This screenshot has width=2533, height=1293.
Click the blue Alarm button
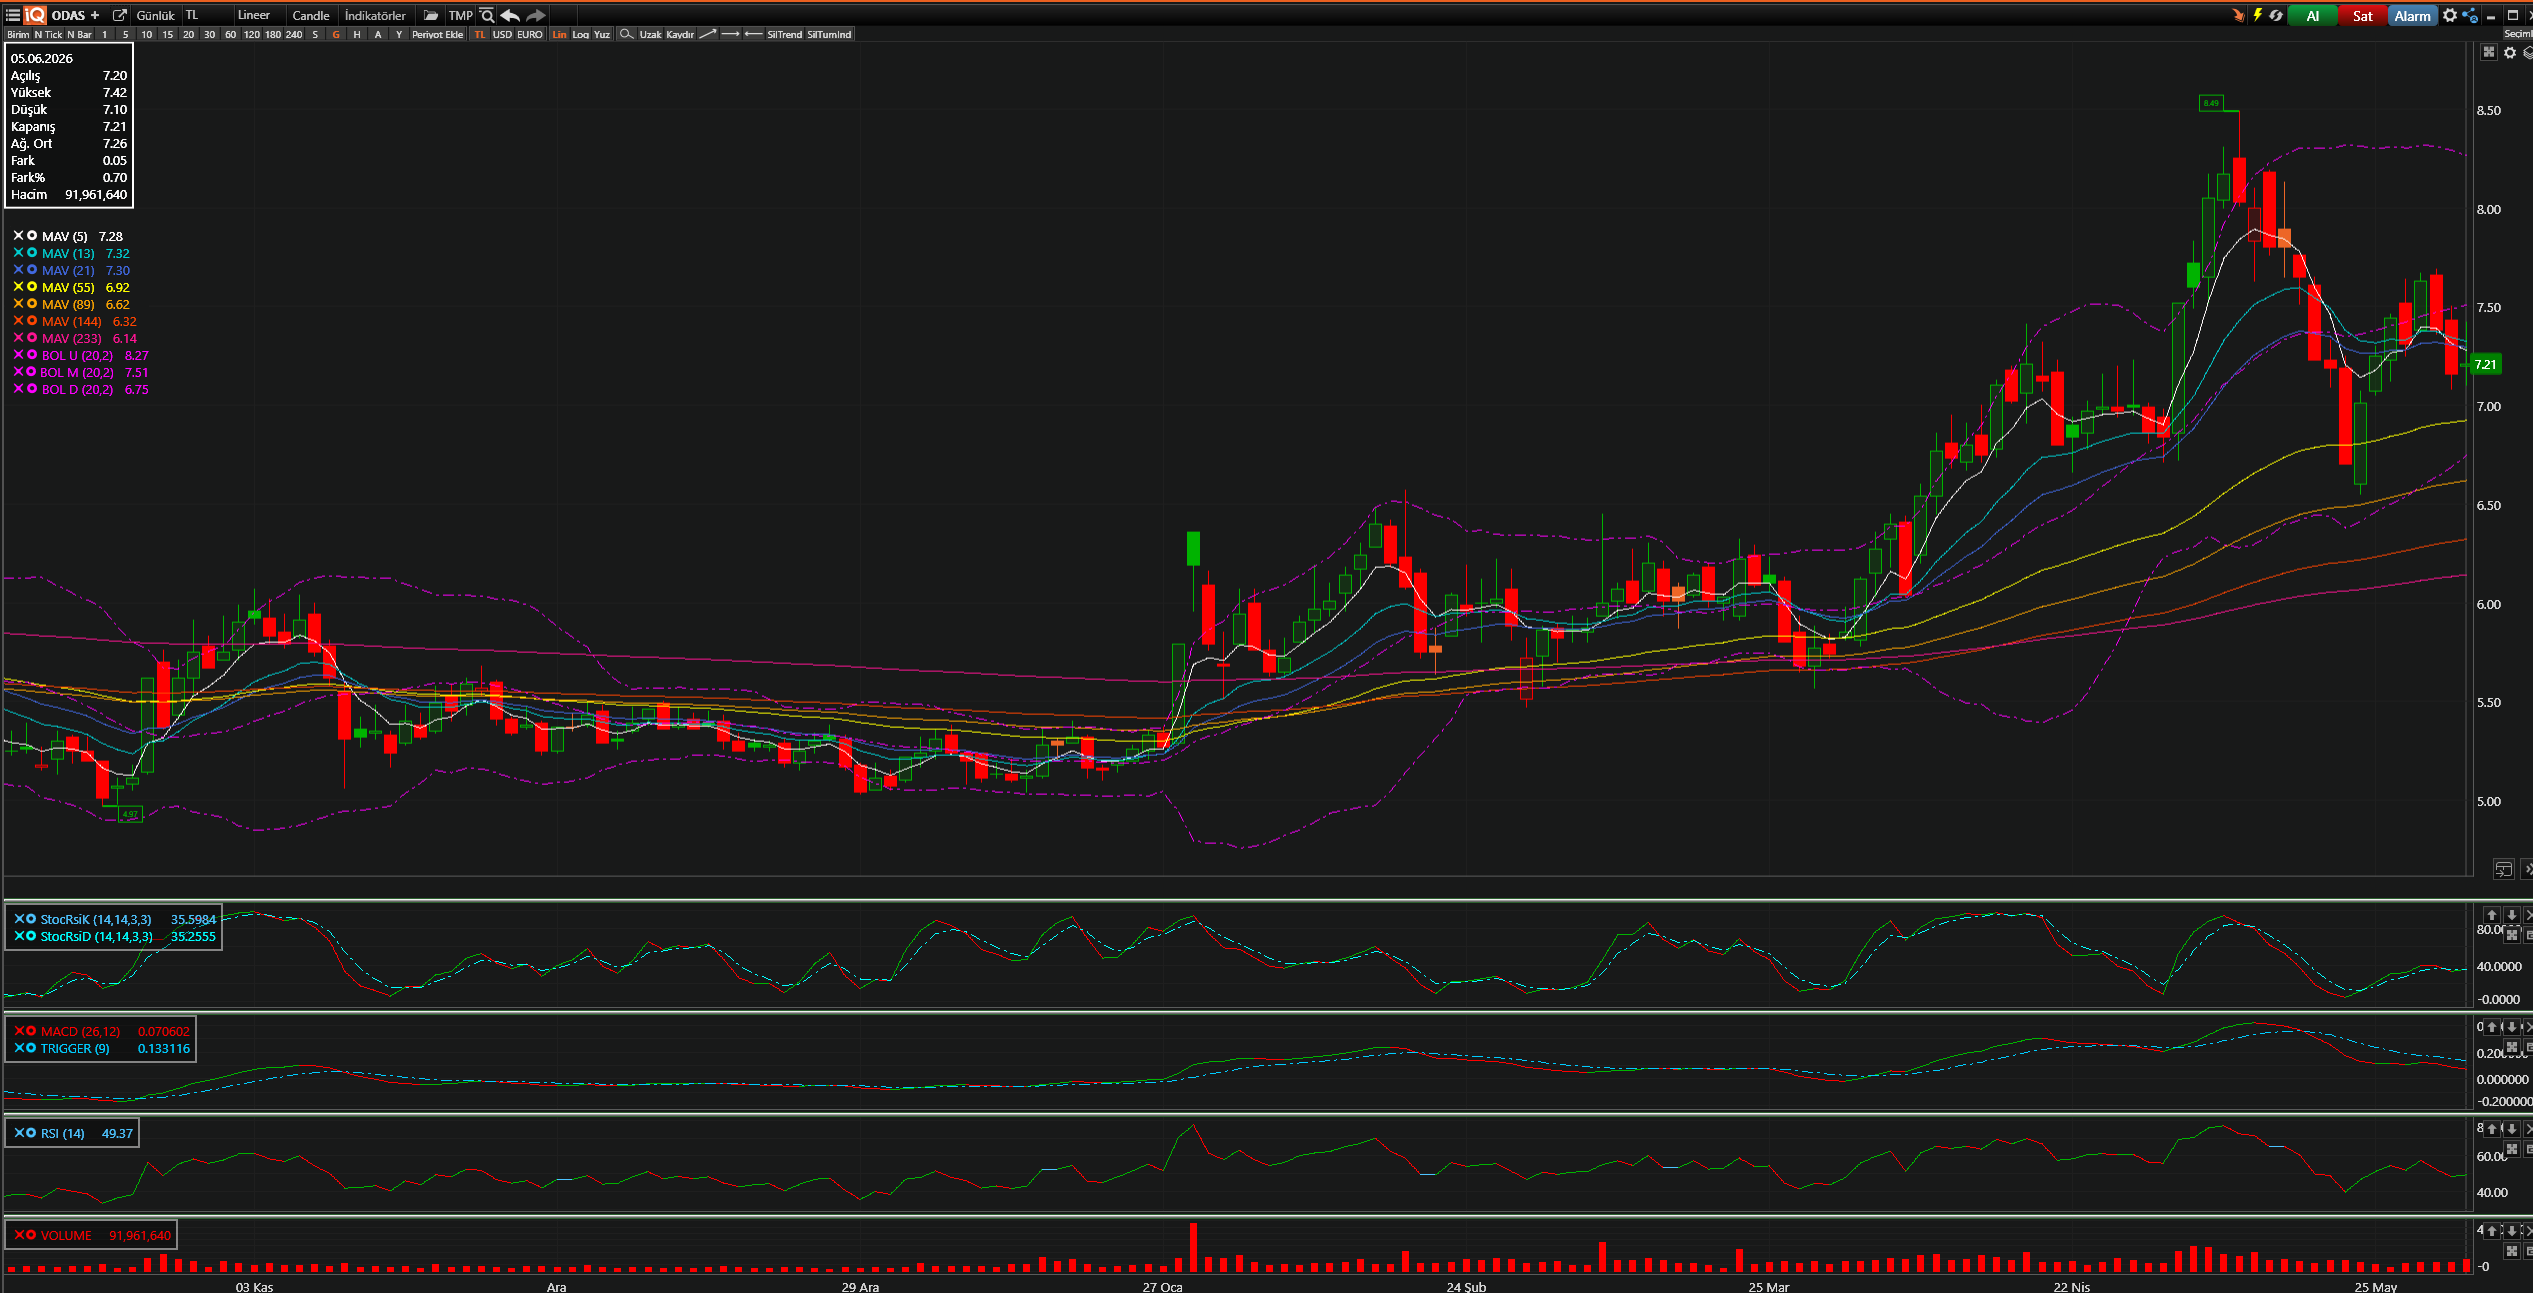pyautogui.click(x=2412, y=15)
